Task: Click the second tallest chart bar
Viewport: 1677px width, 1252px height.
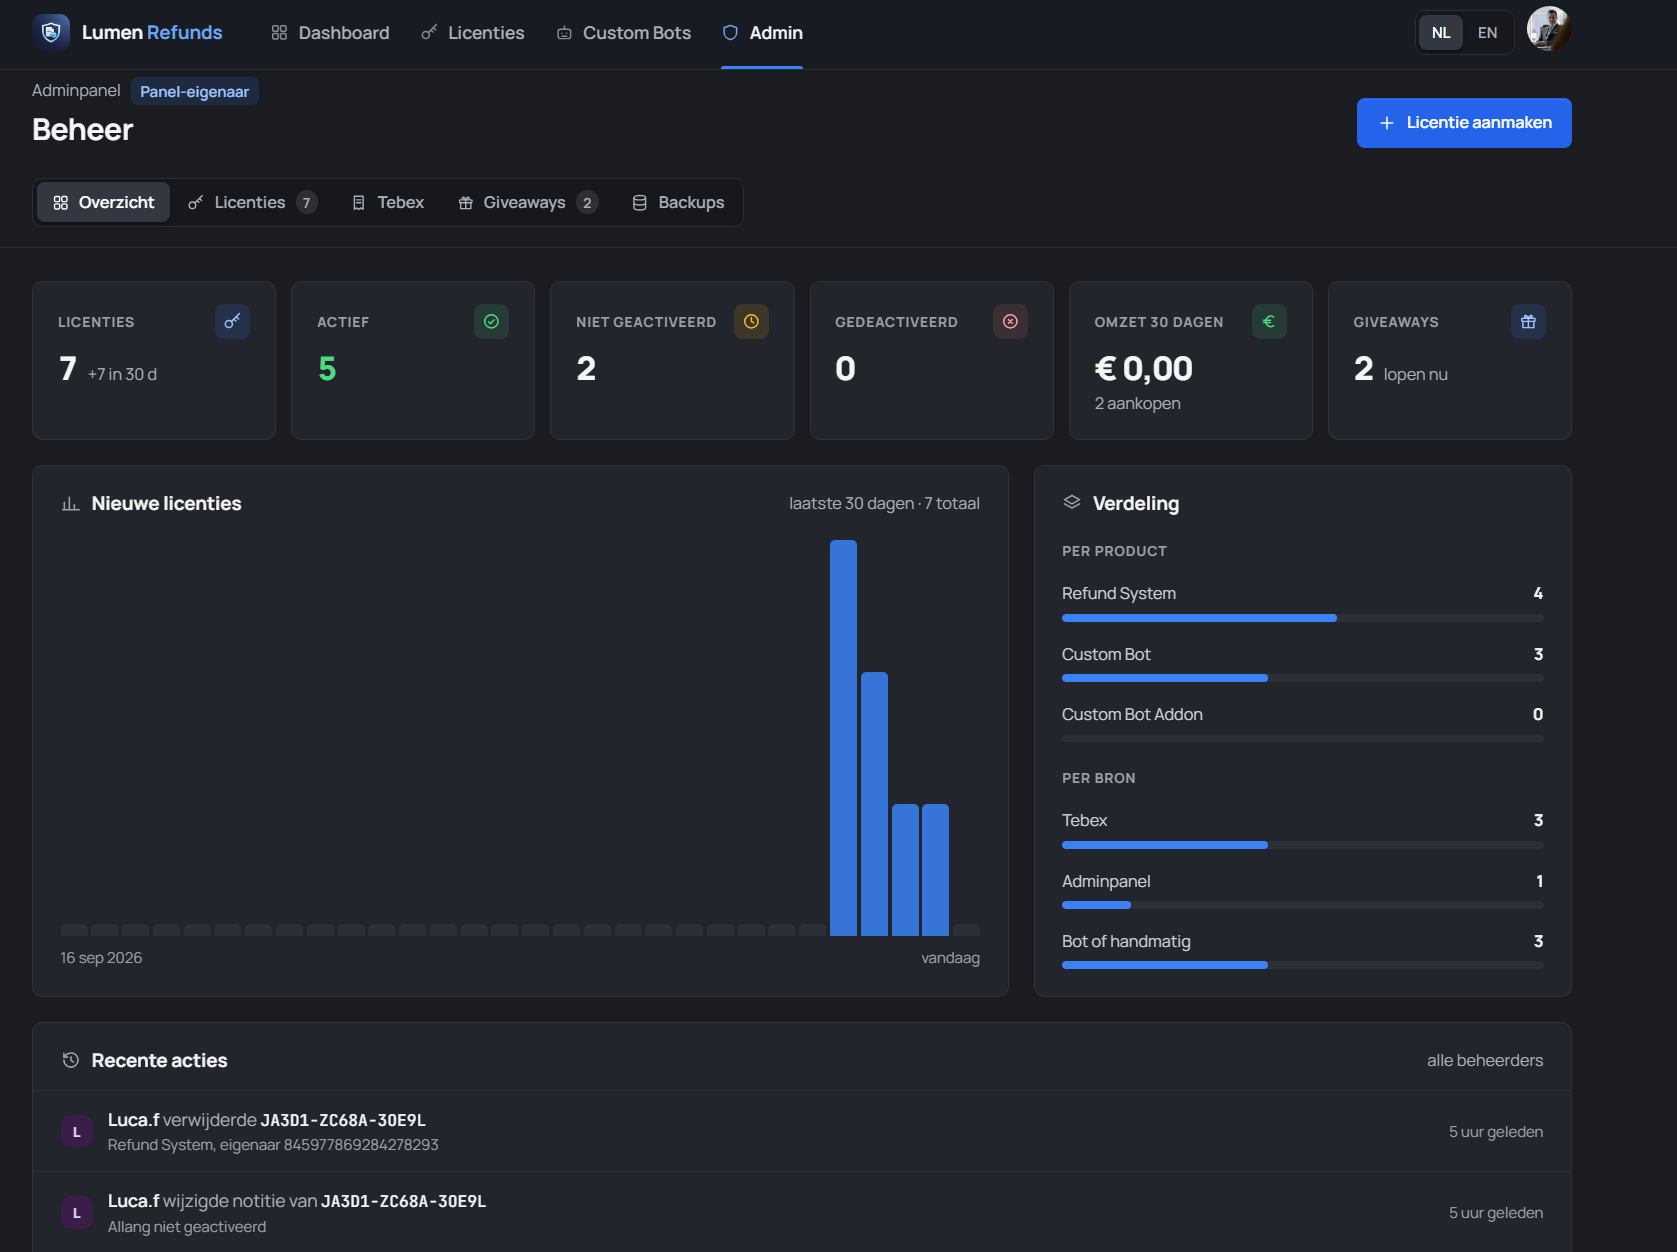Action: 874,804
